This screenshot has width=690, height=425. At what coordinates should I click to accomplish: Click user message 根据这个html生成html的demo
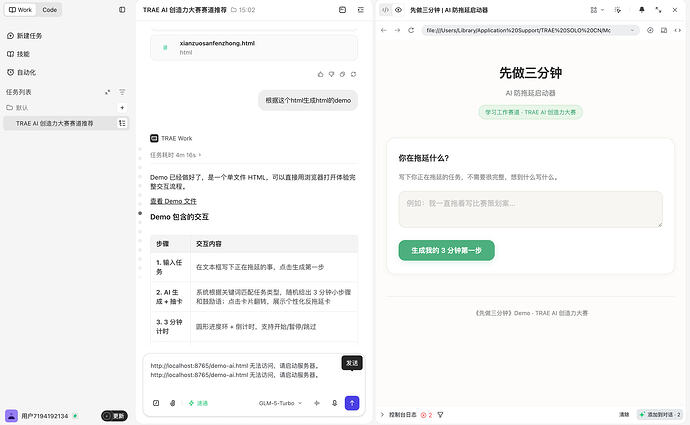[x=308, y=100]
